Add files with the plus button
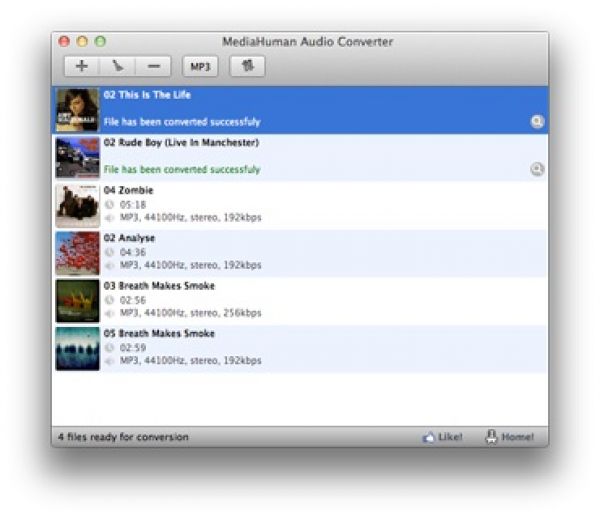The image size is (600, 518). pos(82,66)
